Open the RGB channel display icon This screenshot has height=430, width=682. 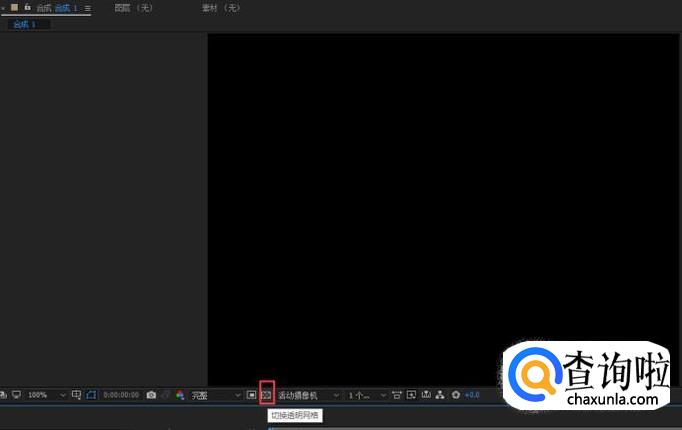coord(180,395)
